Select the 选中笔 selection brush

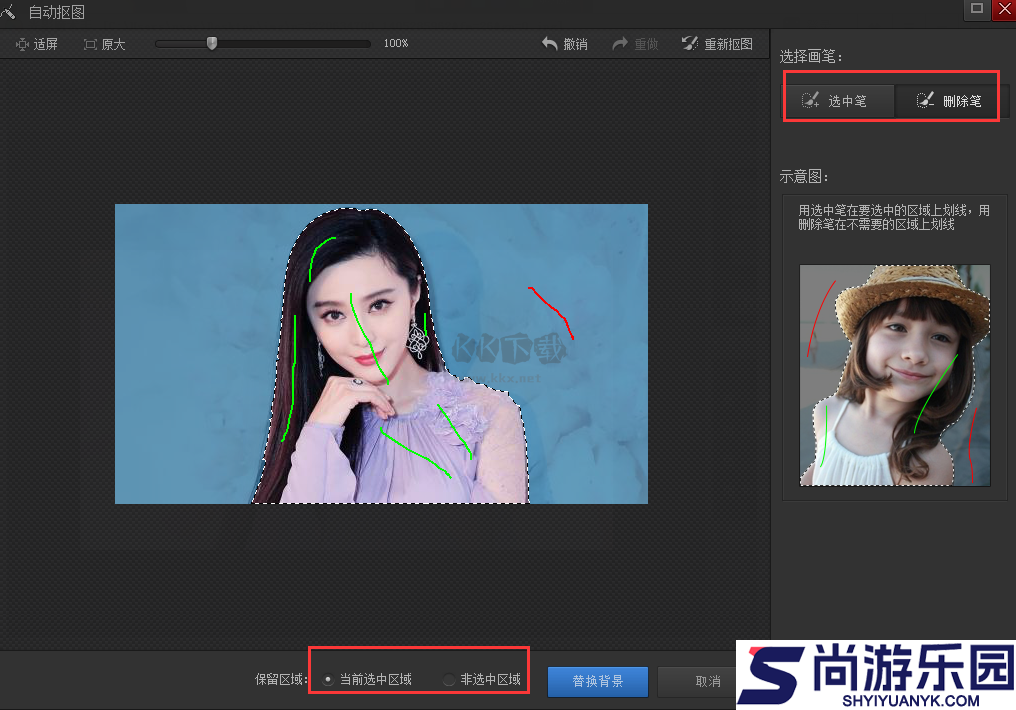pyautogui.click(x=838, y=101)
